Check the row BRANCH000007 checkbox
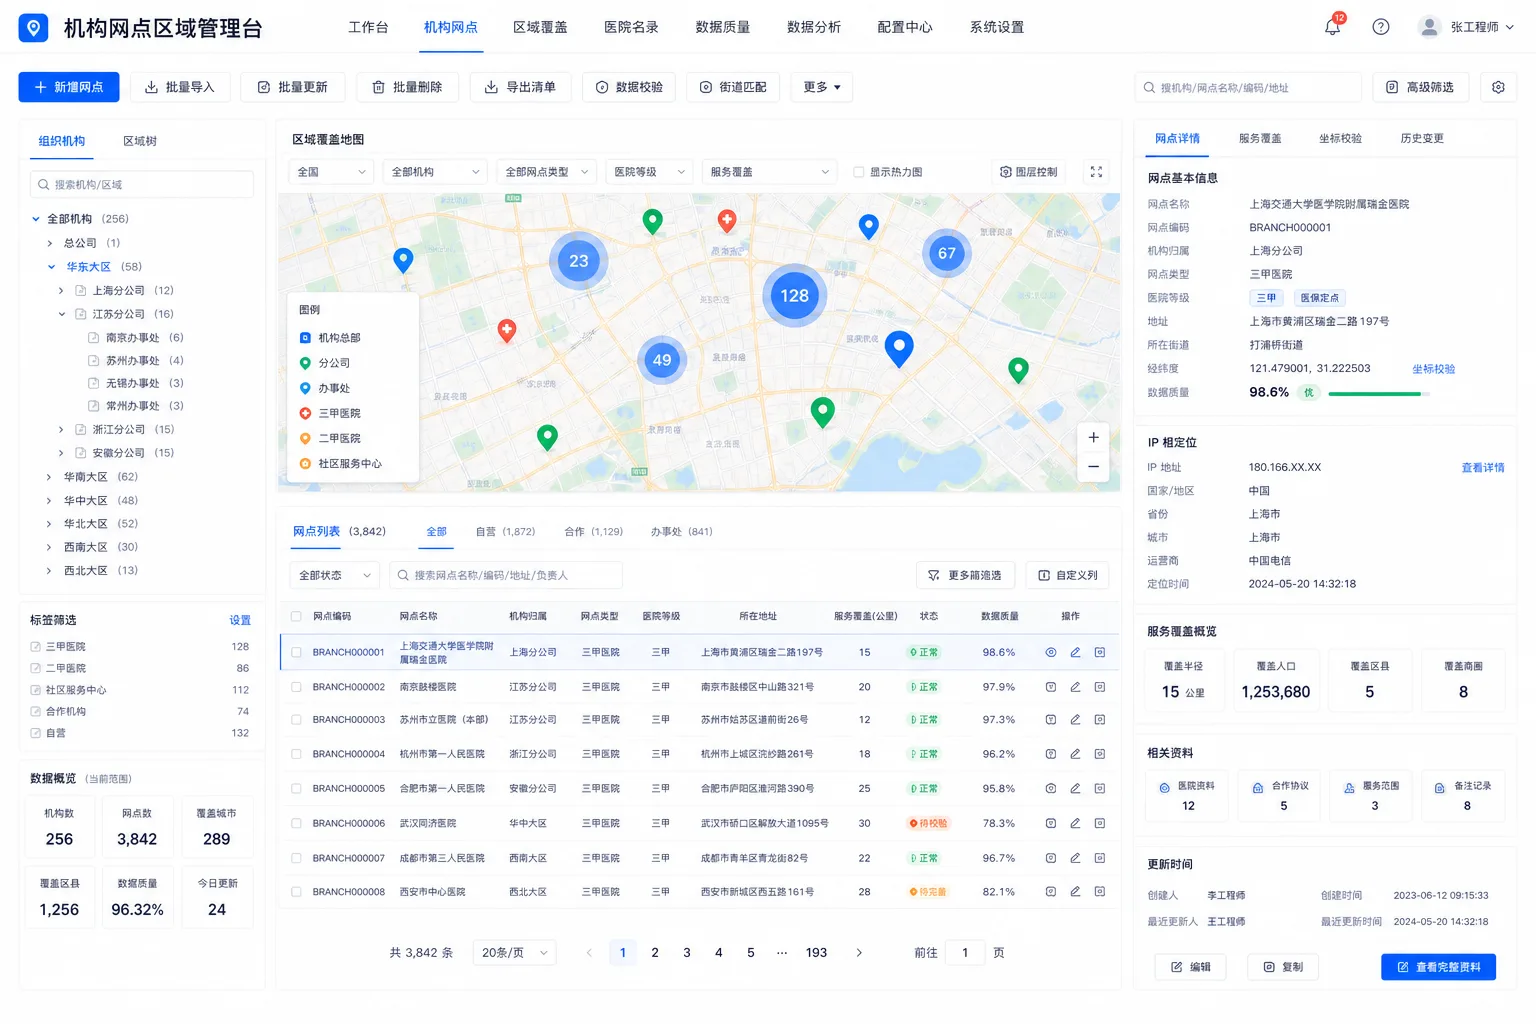This screenshot has height=1024, width=1536. [x=296, y=858]
